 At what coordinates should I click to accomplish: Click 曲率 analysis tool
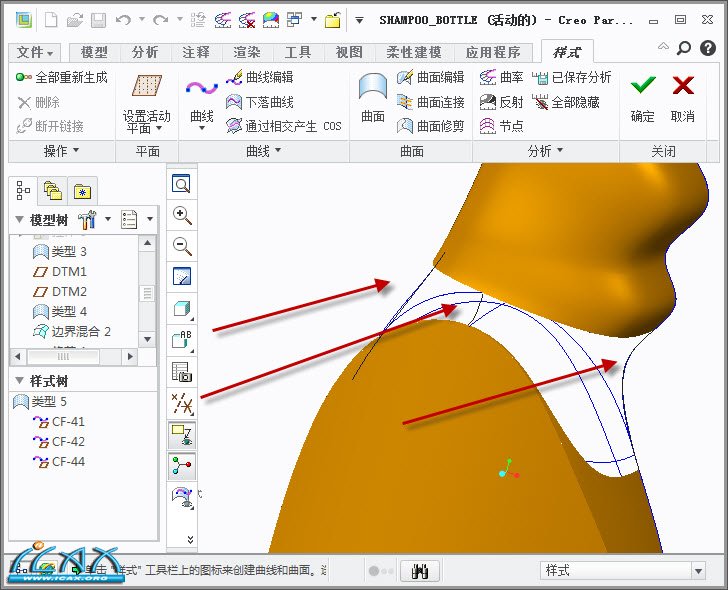pyautogui.click(x=501, y=77)
